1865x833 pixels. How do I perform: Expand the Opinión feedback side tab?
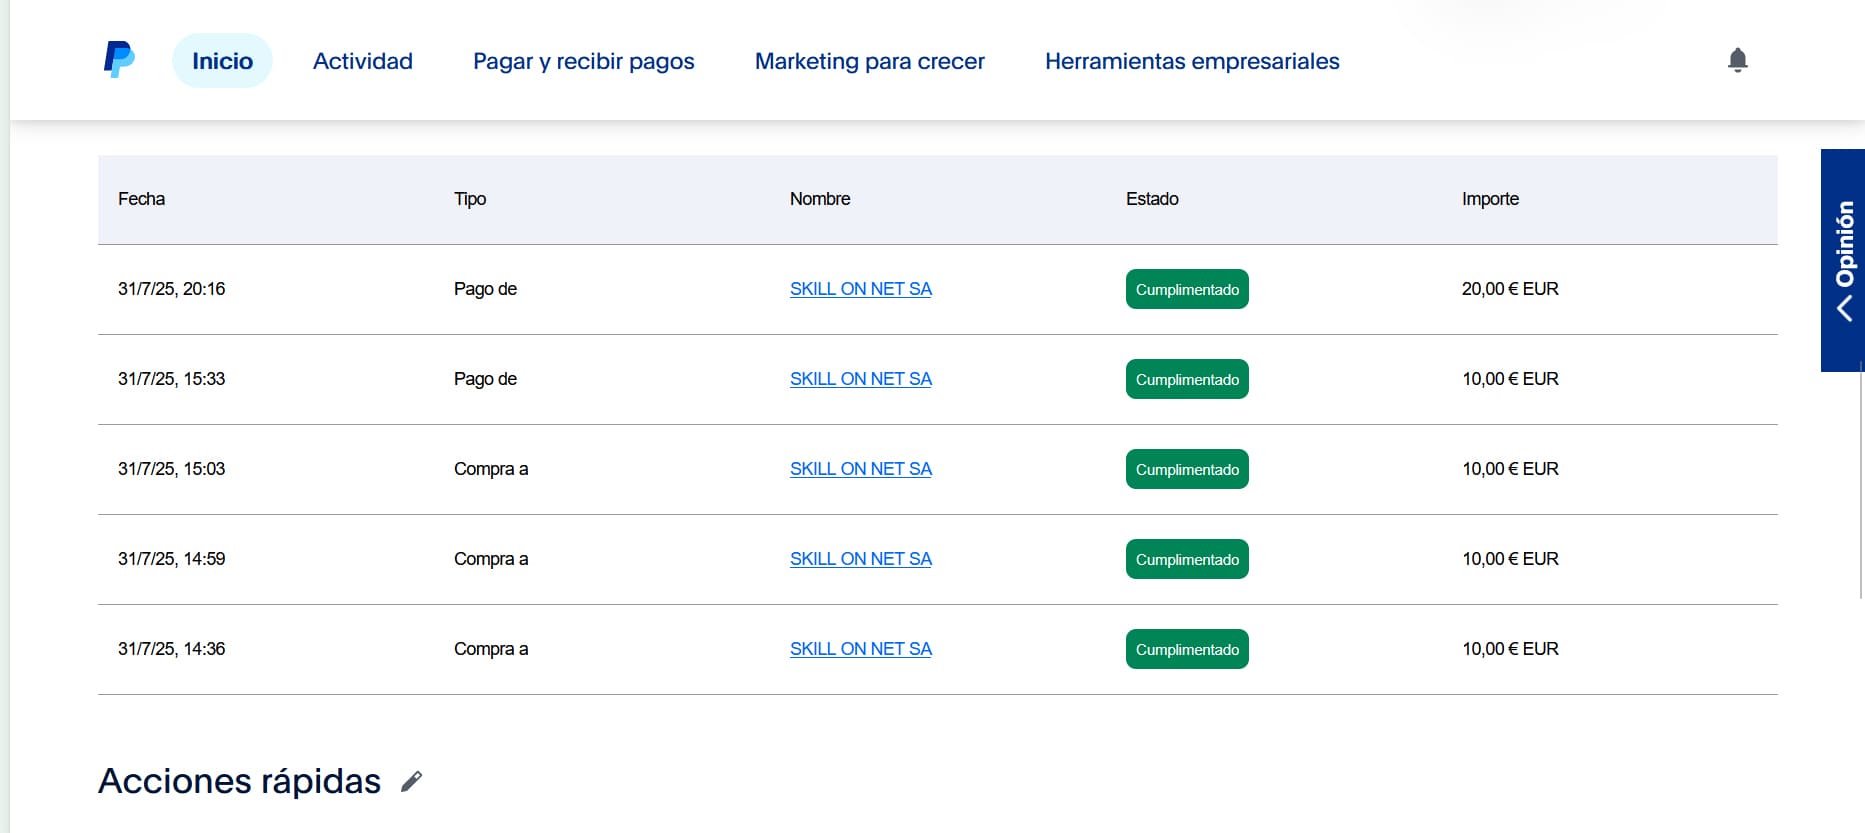[x=1843, y=260]
